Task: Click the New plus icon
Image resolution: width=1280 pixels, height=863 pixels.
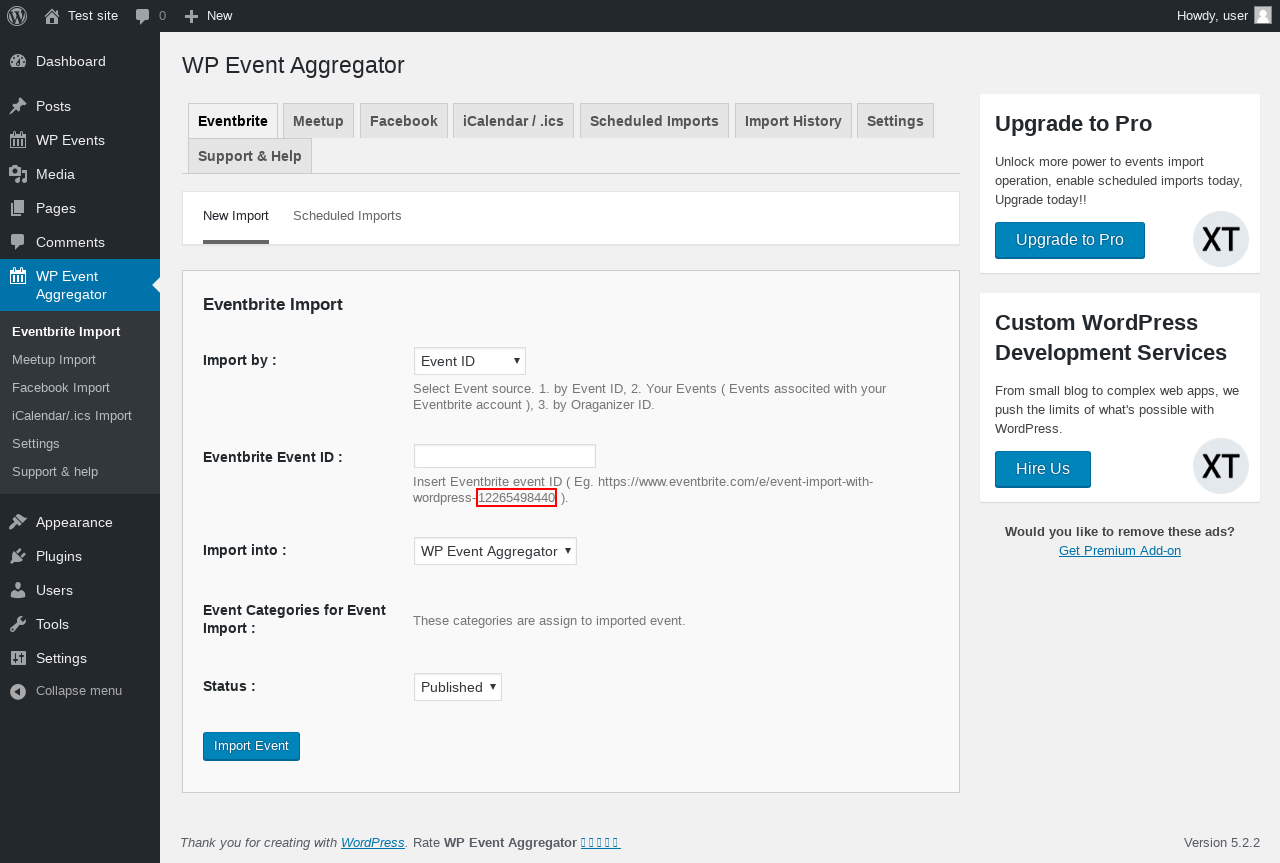Action: coord(192,16)
